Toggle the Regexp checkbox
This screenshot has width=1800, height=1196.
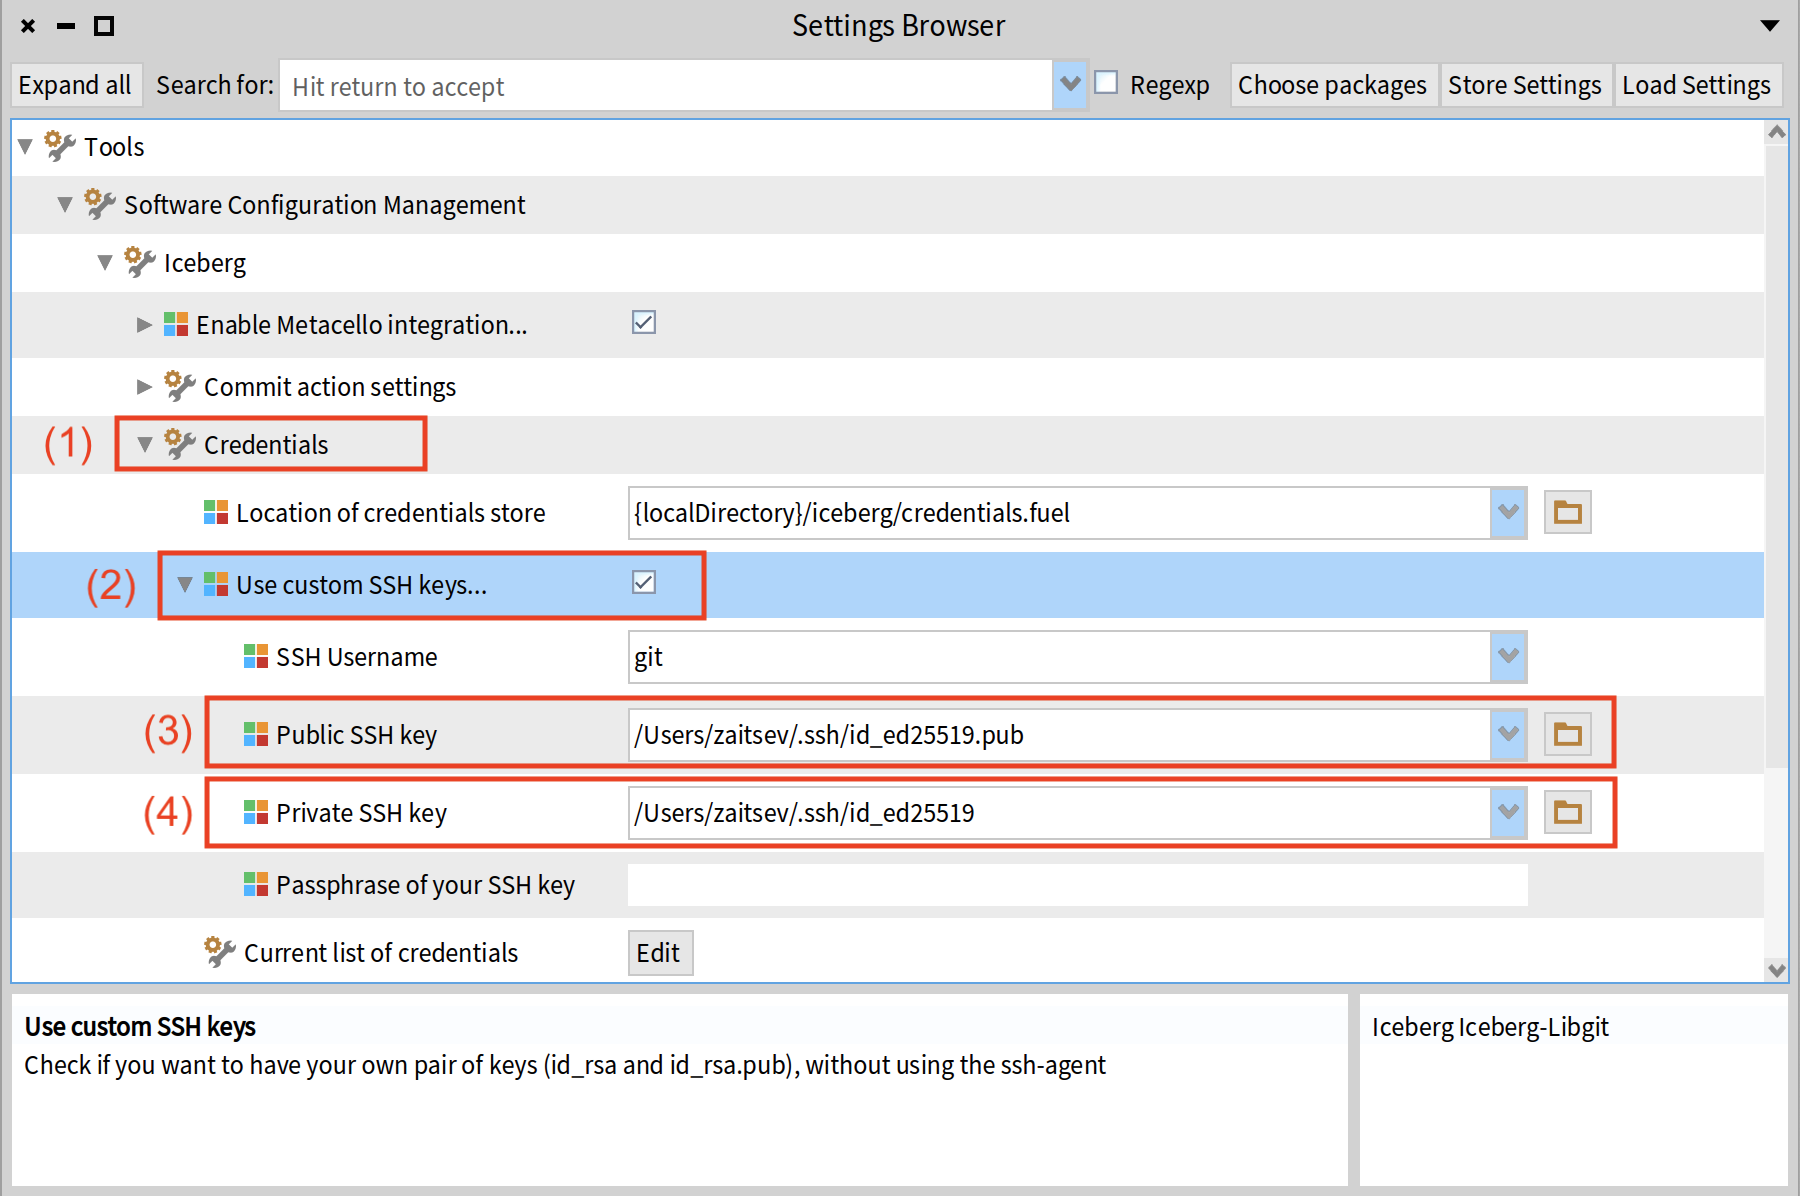(1106, 83)
